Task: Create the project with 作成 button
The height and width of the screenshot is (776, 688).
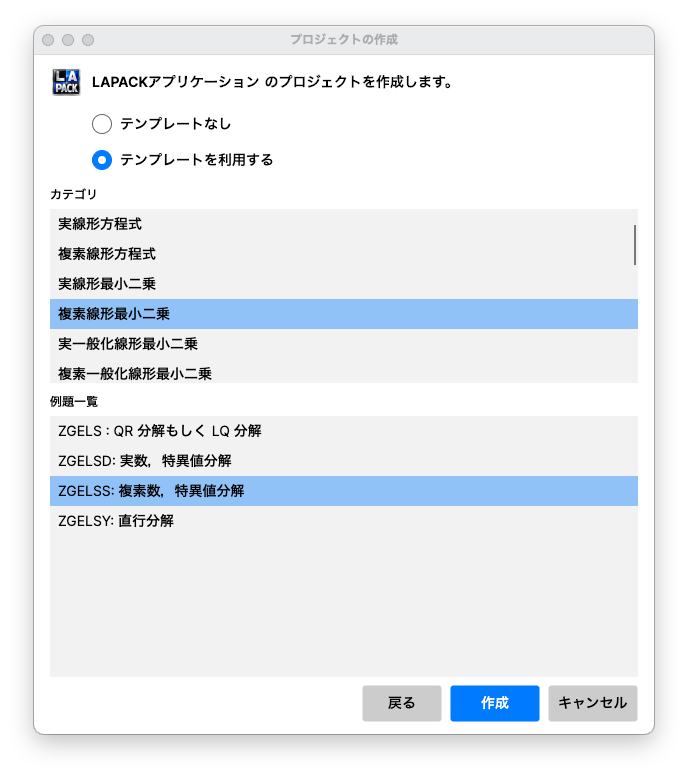Action: 494,703
